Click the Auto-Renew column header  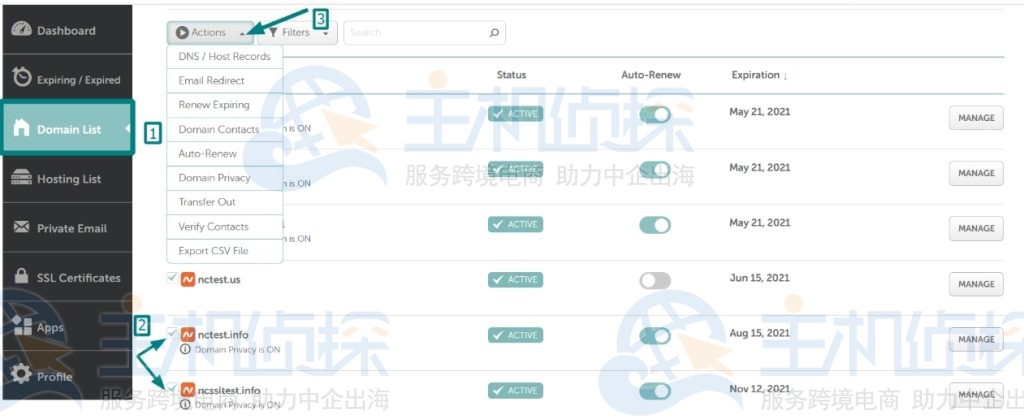click(651, 75)
